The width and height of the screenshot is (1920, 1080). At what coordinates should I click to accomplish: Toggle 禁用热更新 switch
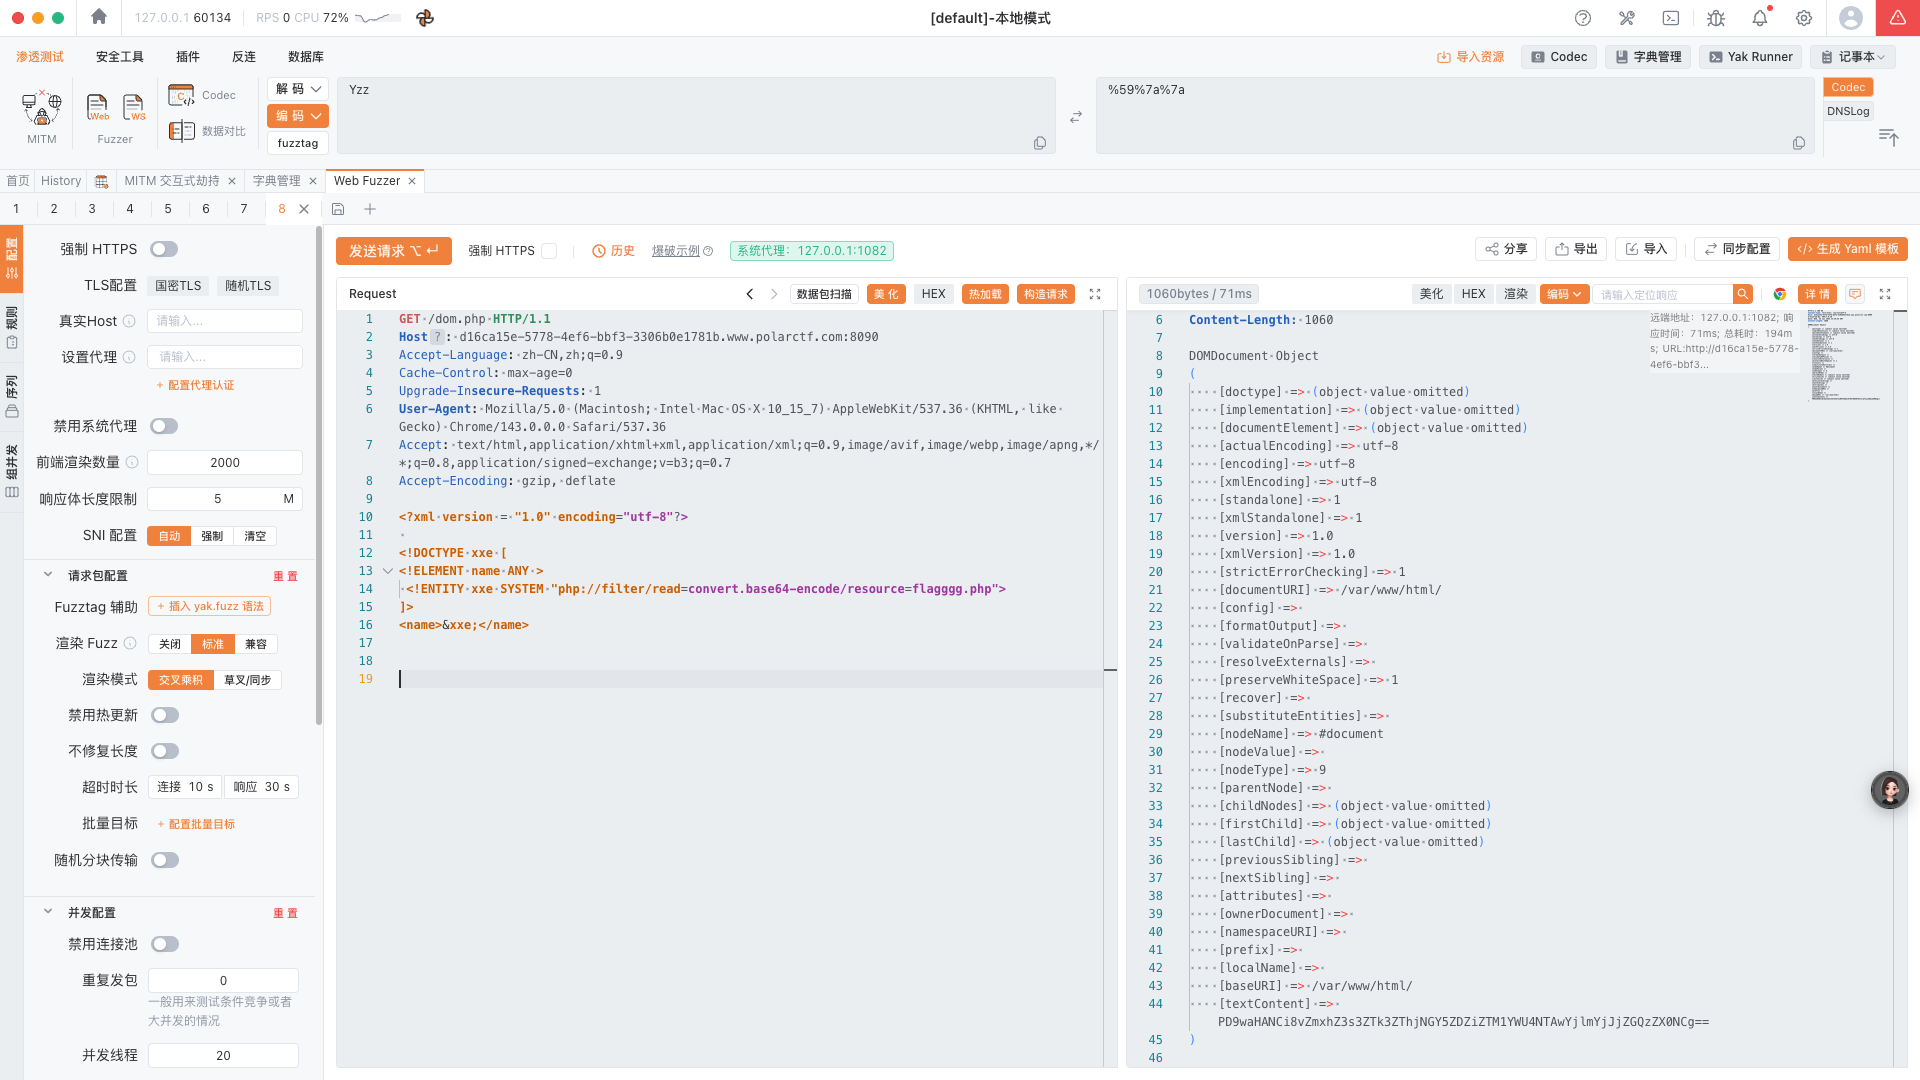point(165,715)
